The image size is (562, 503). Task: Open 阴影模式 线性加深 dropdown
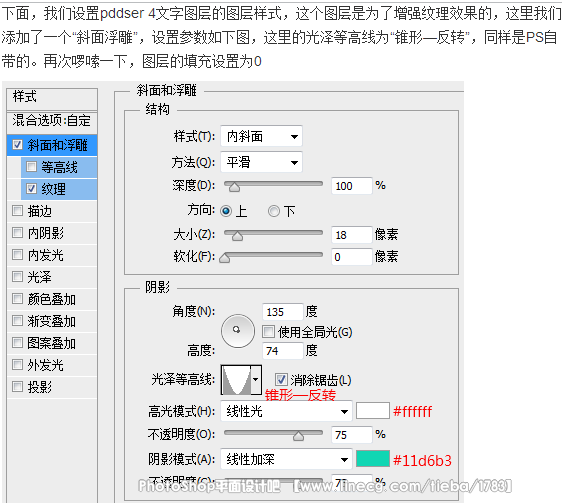[286, 459]
